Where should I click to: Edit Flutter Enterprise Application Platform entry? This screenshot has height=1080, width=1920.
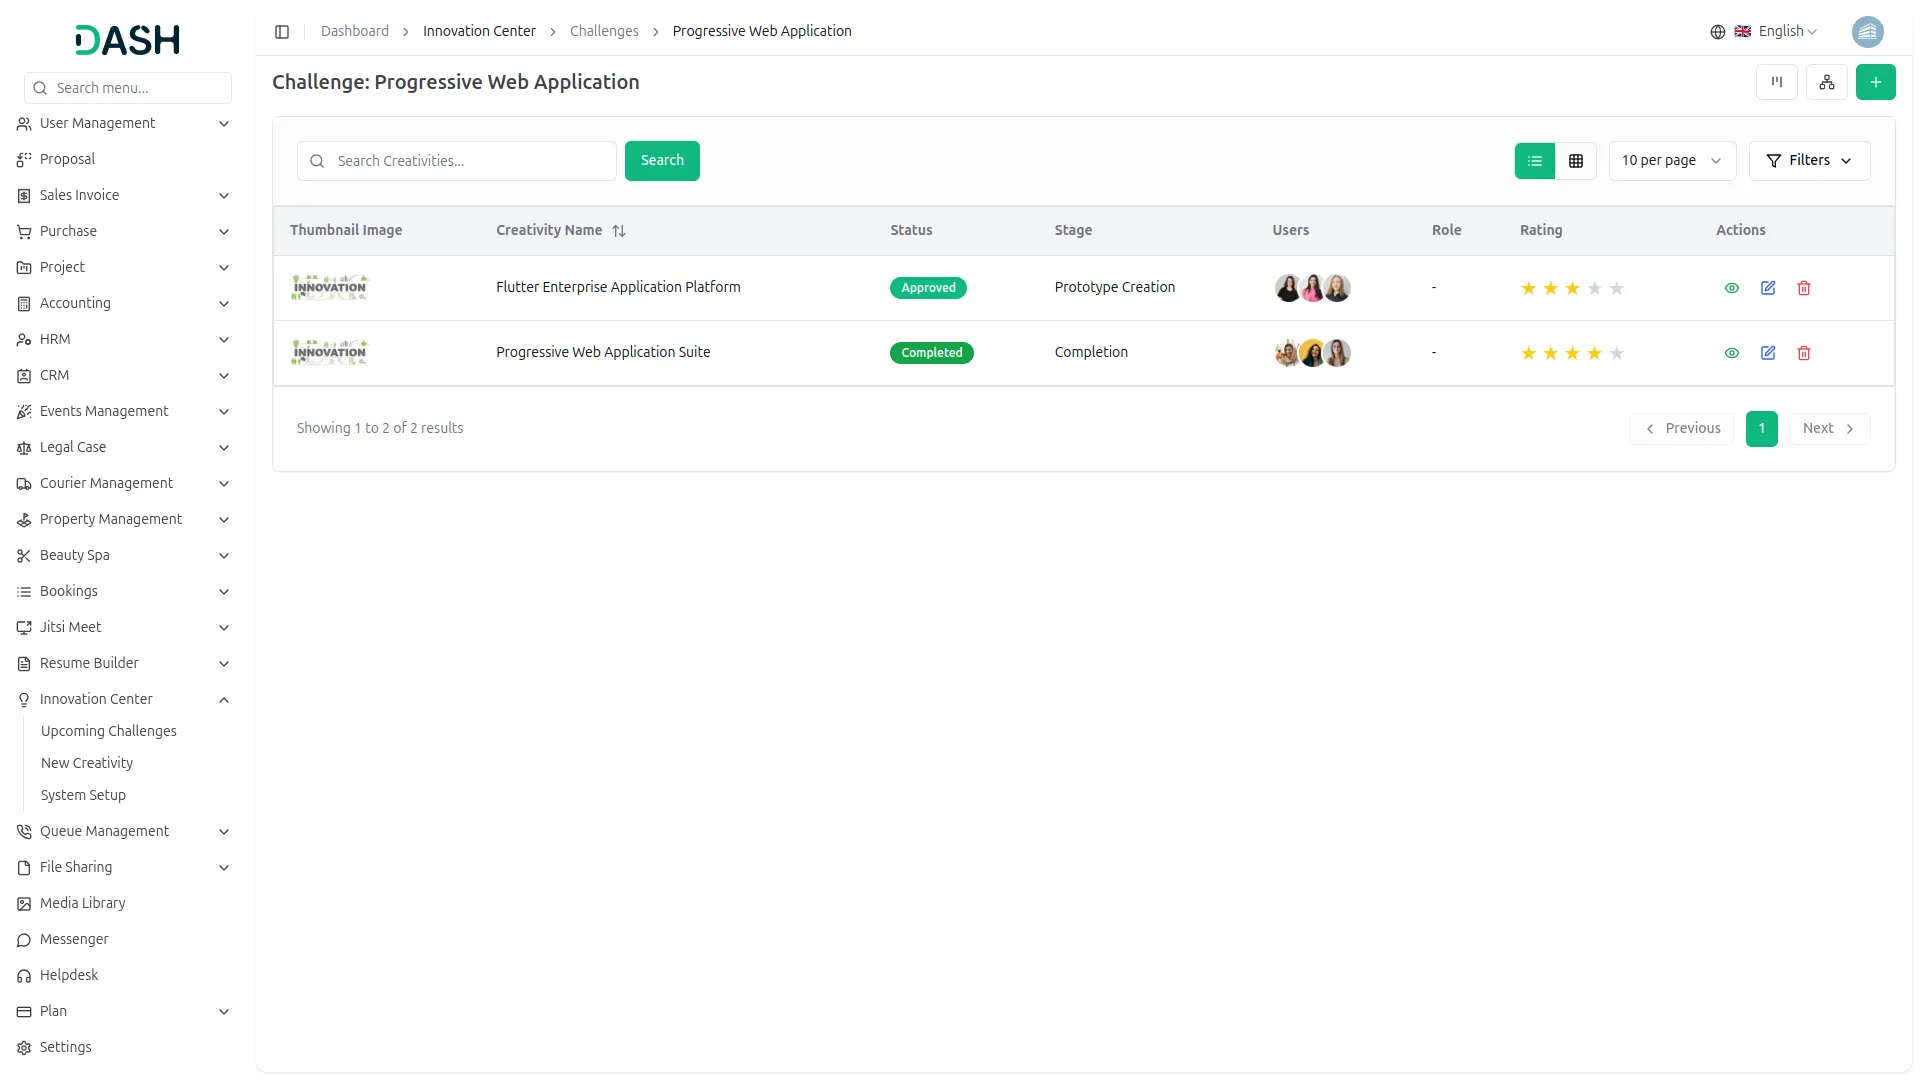pos(1767,288)
